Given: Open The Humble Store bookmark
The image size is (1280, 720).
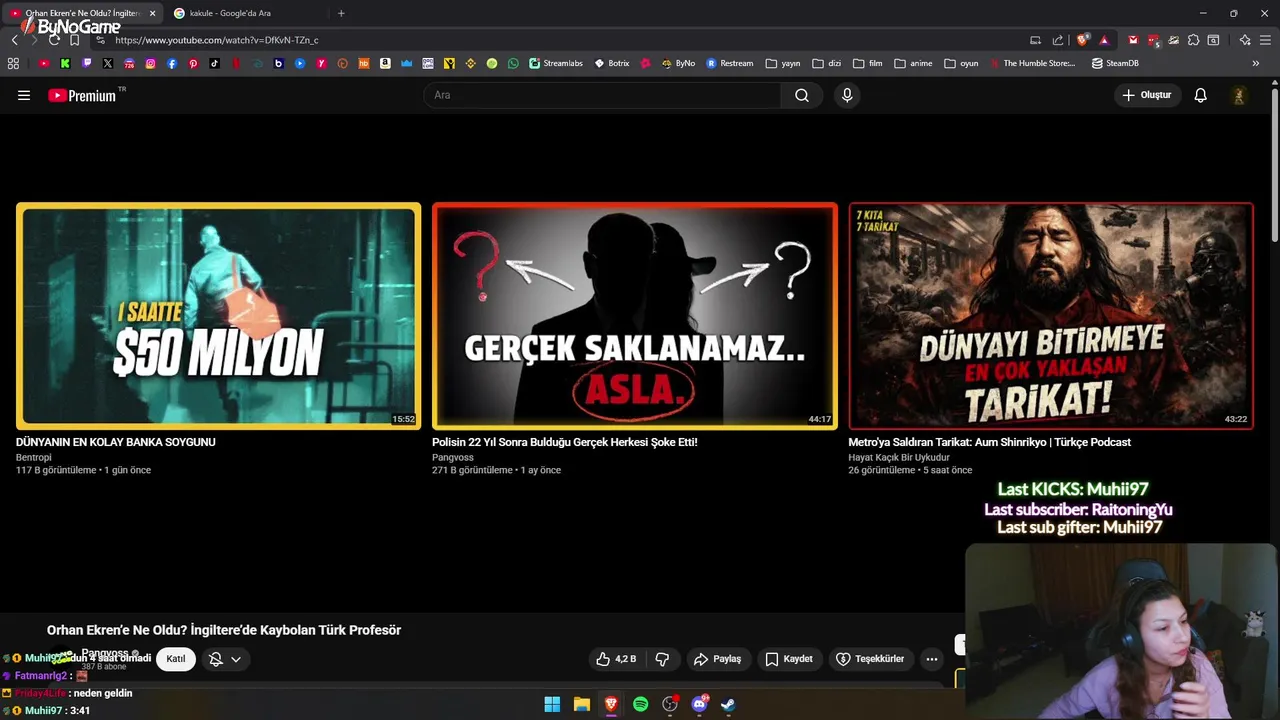Looking at the screenshot, I should tap(1032, 63).
